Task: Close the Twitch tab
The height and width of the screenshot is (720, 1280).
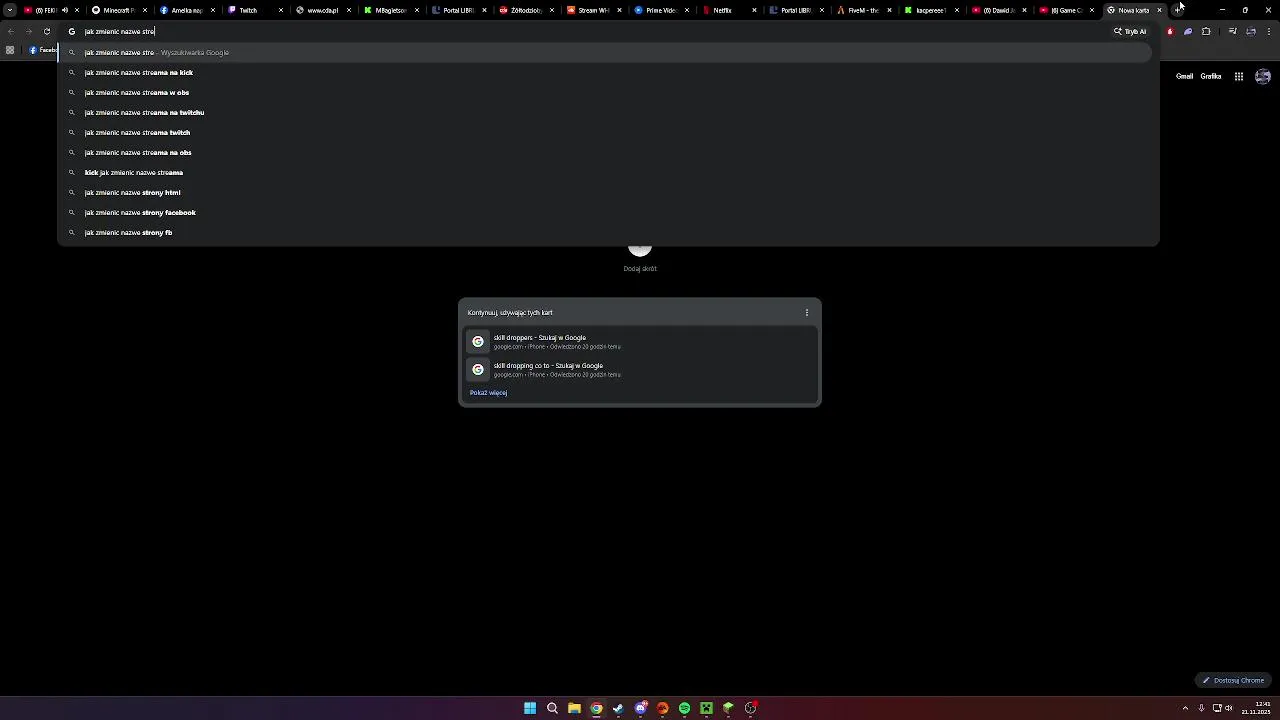Action: (280, 10)
